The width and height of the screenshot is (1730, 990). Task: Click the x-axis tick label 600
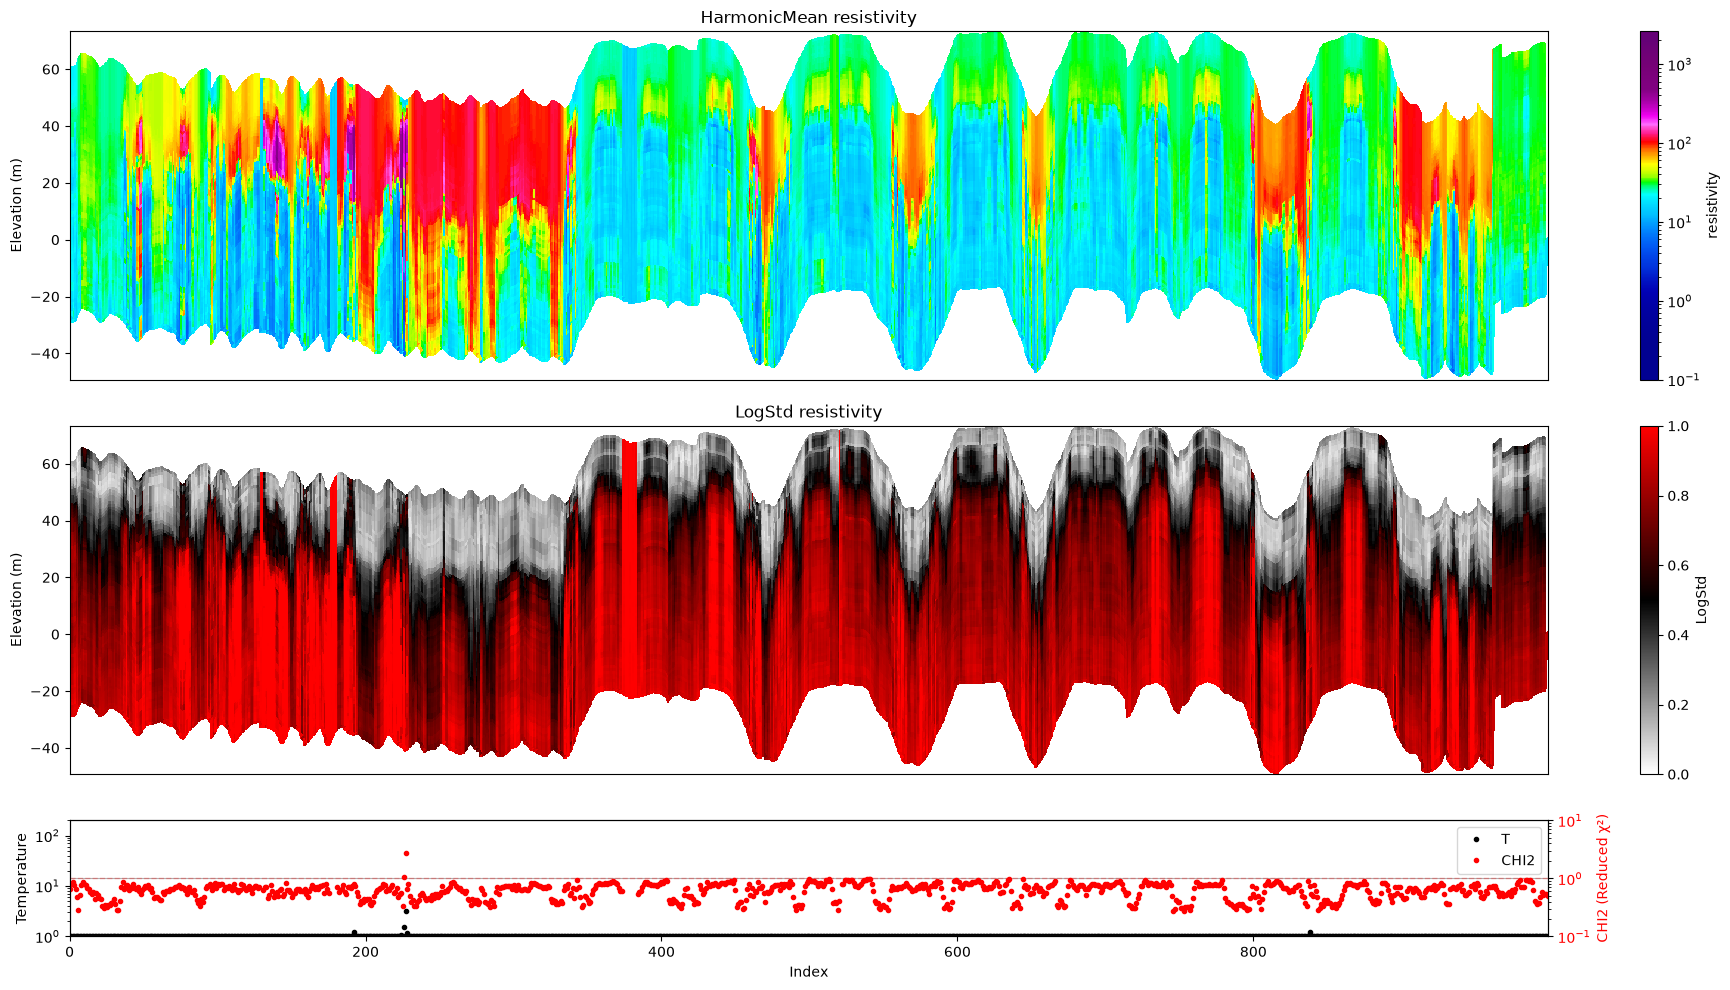[957, 952]
